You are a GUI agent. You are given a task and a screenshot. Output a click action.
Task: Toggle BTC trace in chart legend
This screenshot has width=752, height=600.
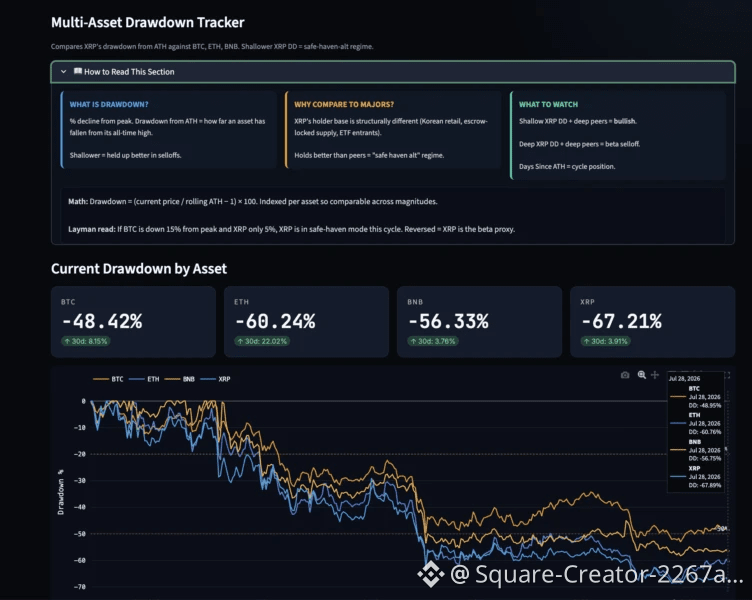coord(108,379)
